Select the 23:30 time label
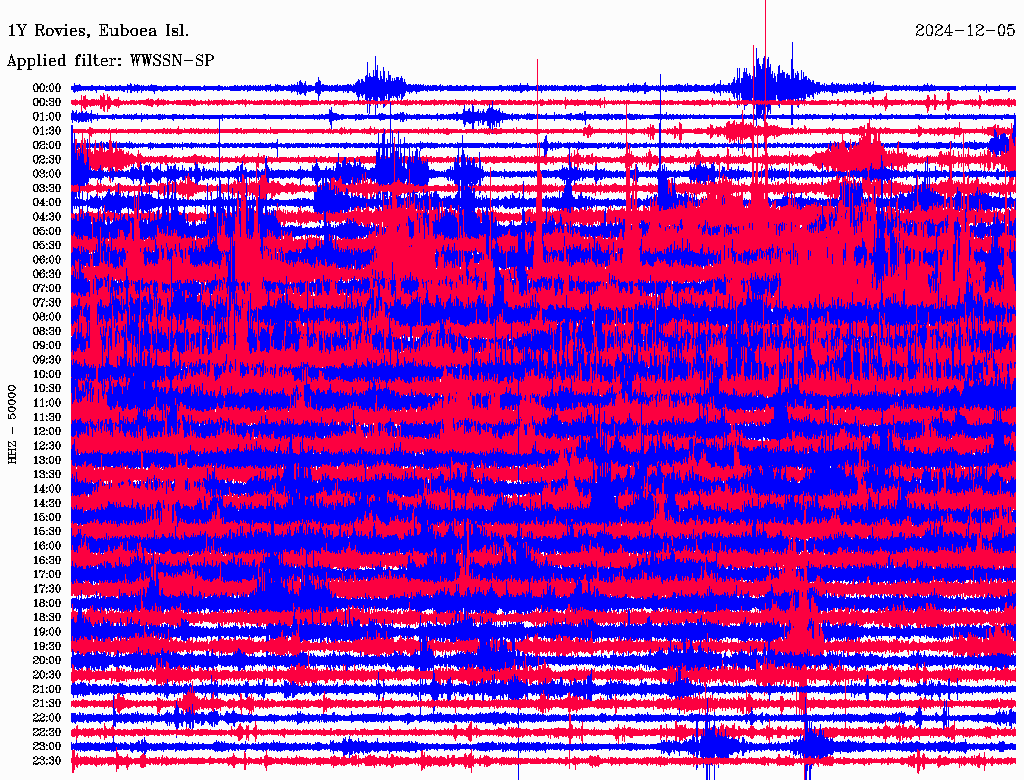1024x780 pixels. coord(47,760)
